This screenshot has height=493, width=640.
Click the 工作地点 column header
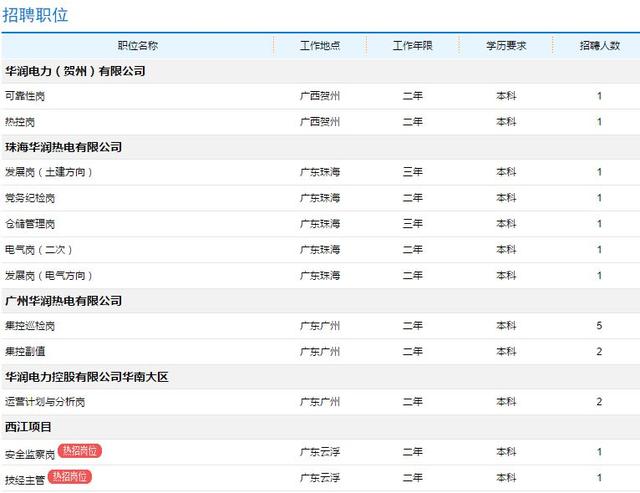point(320,46)
